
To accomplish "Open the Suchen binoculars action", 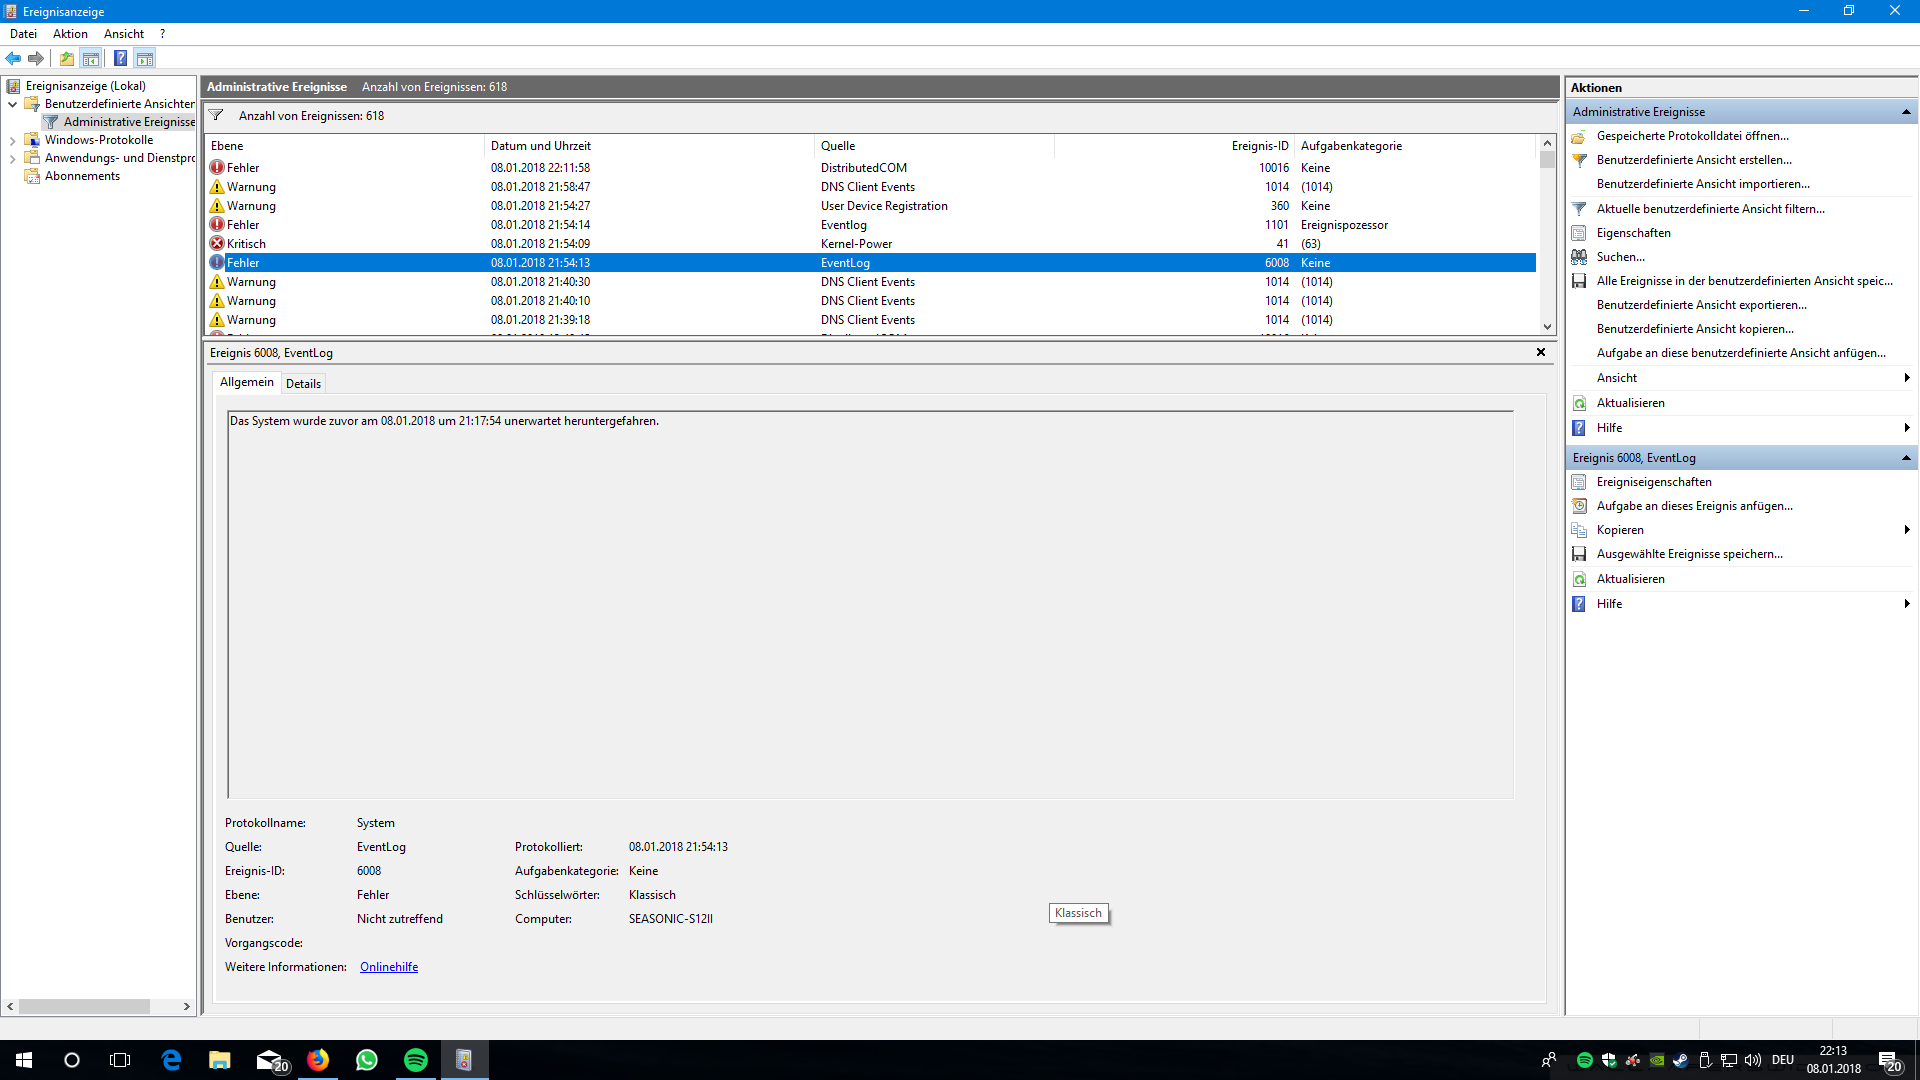I will tap(1620, 257).
